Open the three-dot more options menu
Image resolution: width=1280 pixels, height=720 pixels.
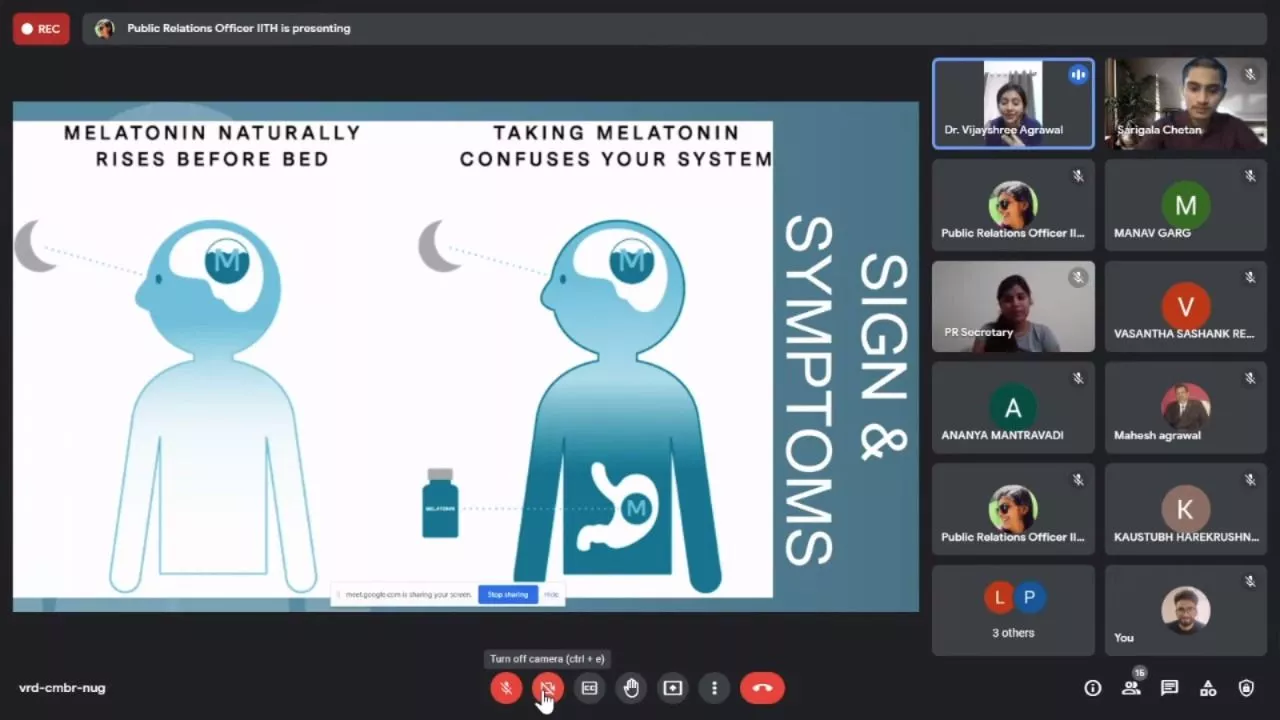(714, 688)
